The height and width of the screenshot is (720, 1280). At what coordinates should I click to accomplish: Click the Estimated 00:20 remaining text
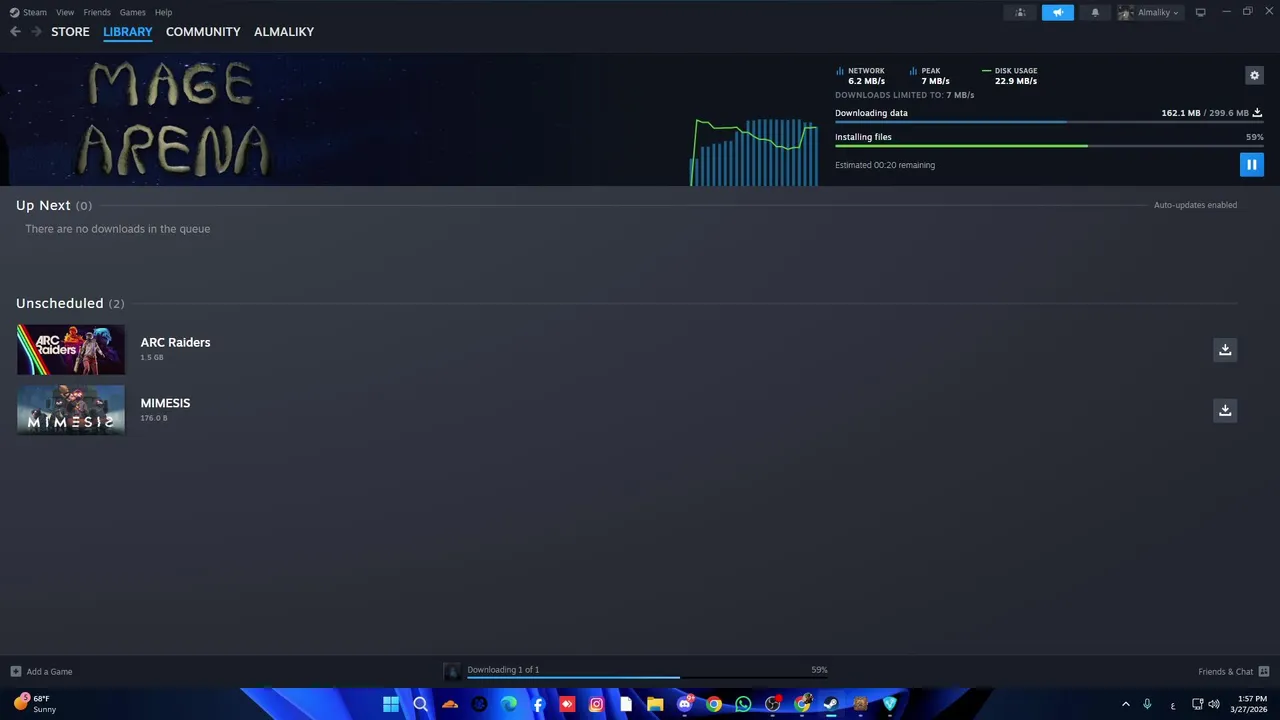[885, 165]
